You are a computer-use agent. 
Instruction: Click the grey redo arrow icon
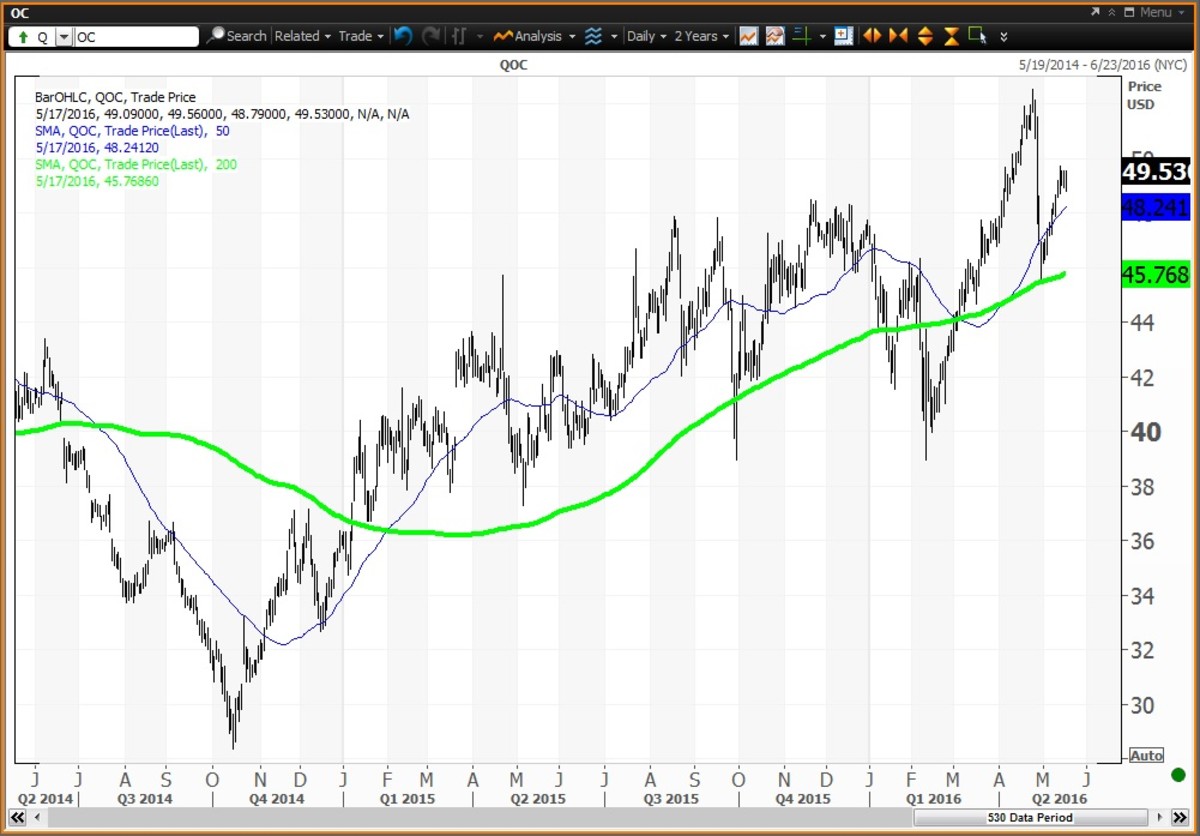pyautogui.click(x=431, y=36)
